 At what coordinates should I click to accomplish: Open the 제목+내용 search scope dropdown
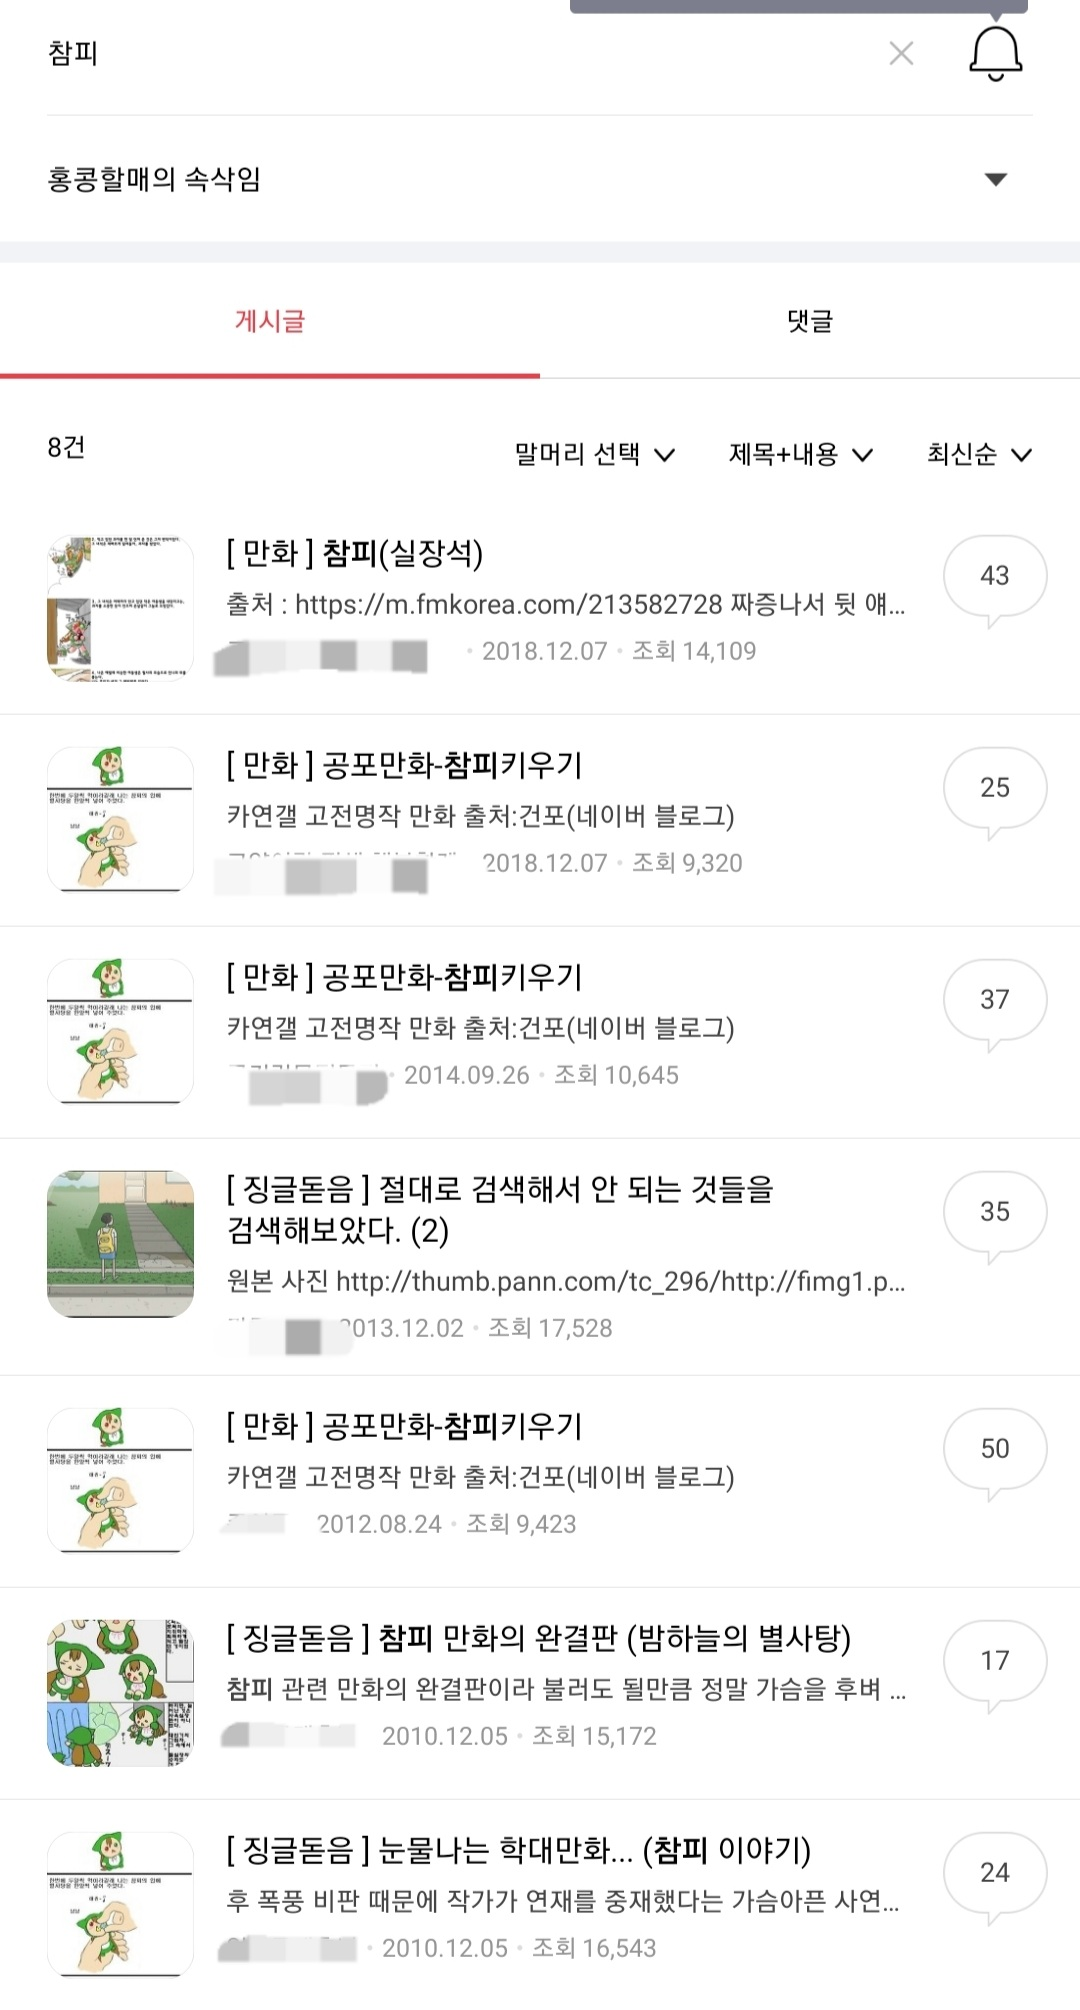(800, 455)
